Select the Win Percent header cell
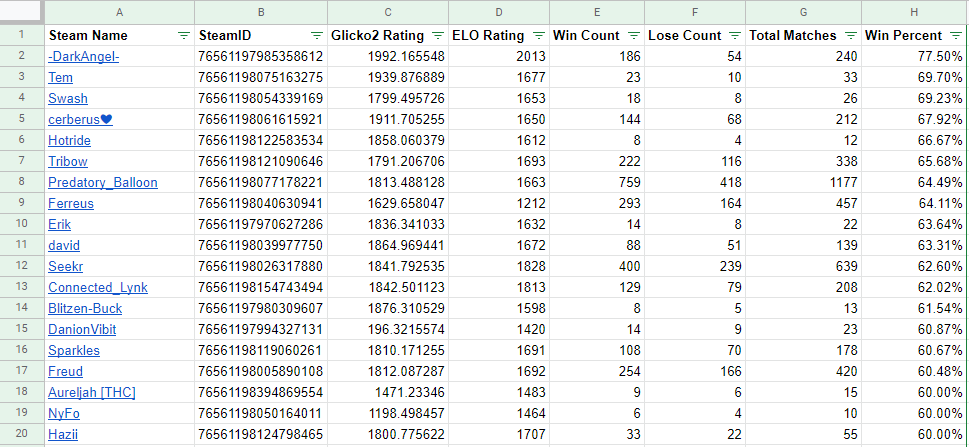This screenshot has width=969, height=447. (x=915, y=35)
